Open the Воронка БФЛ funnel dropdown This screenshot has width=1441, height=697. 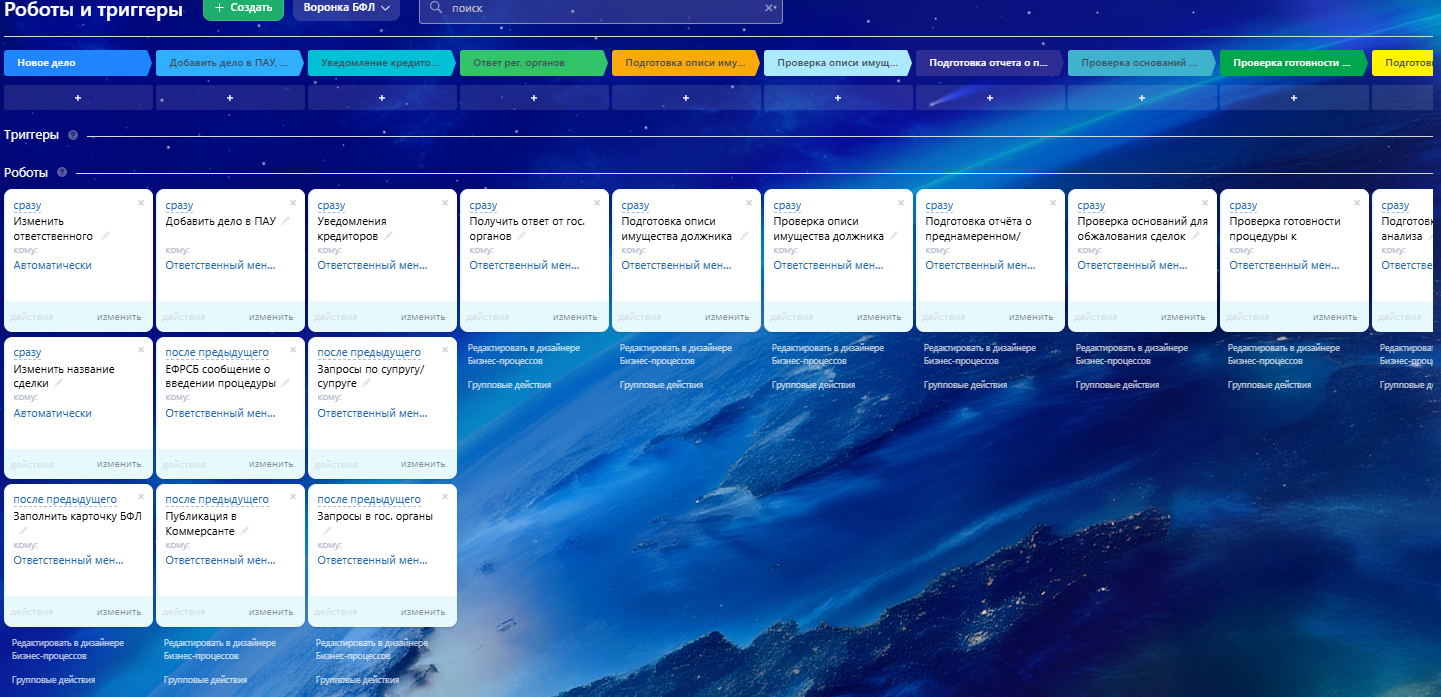click(x=346, y=8)
